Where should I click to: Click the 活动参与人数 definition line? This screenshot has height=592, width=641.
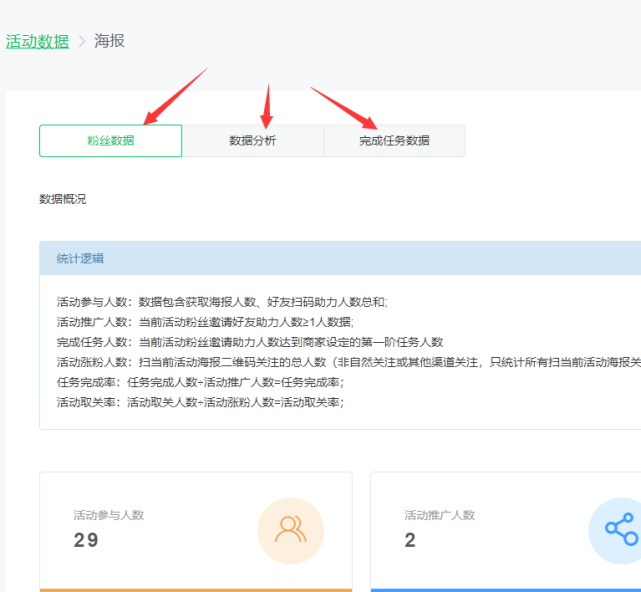point(222,302)
